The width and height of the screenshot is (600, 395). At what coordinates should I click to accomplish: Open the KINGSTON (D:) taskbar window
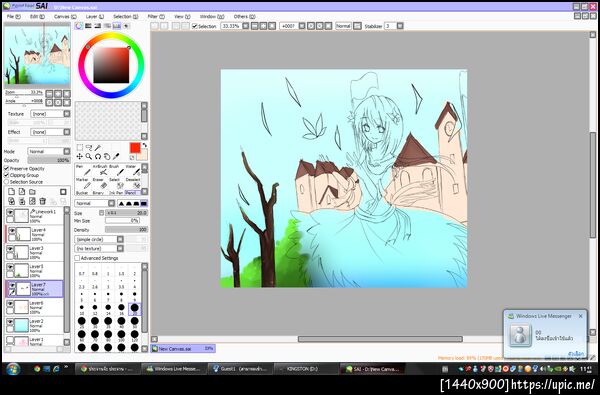pos(306,369)
